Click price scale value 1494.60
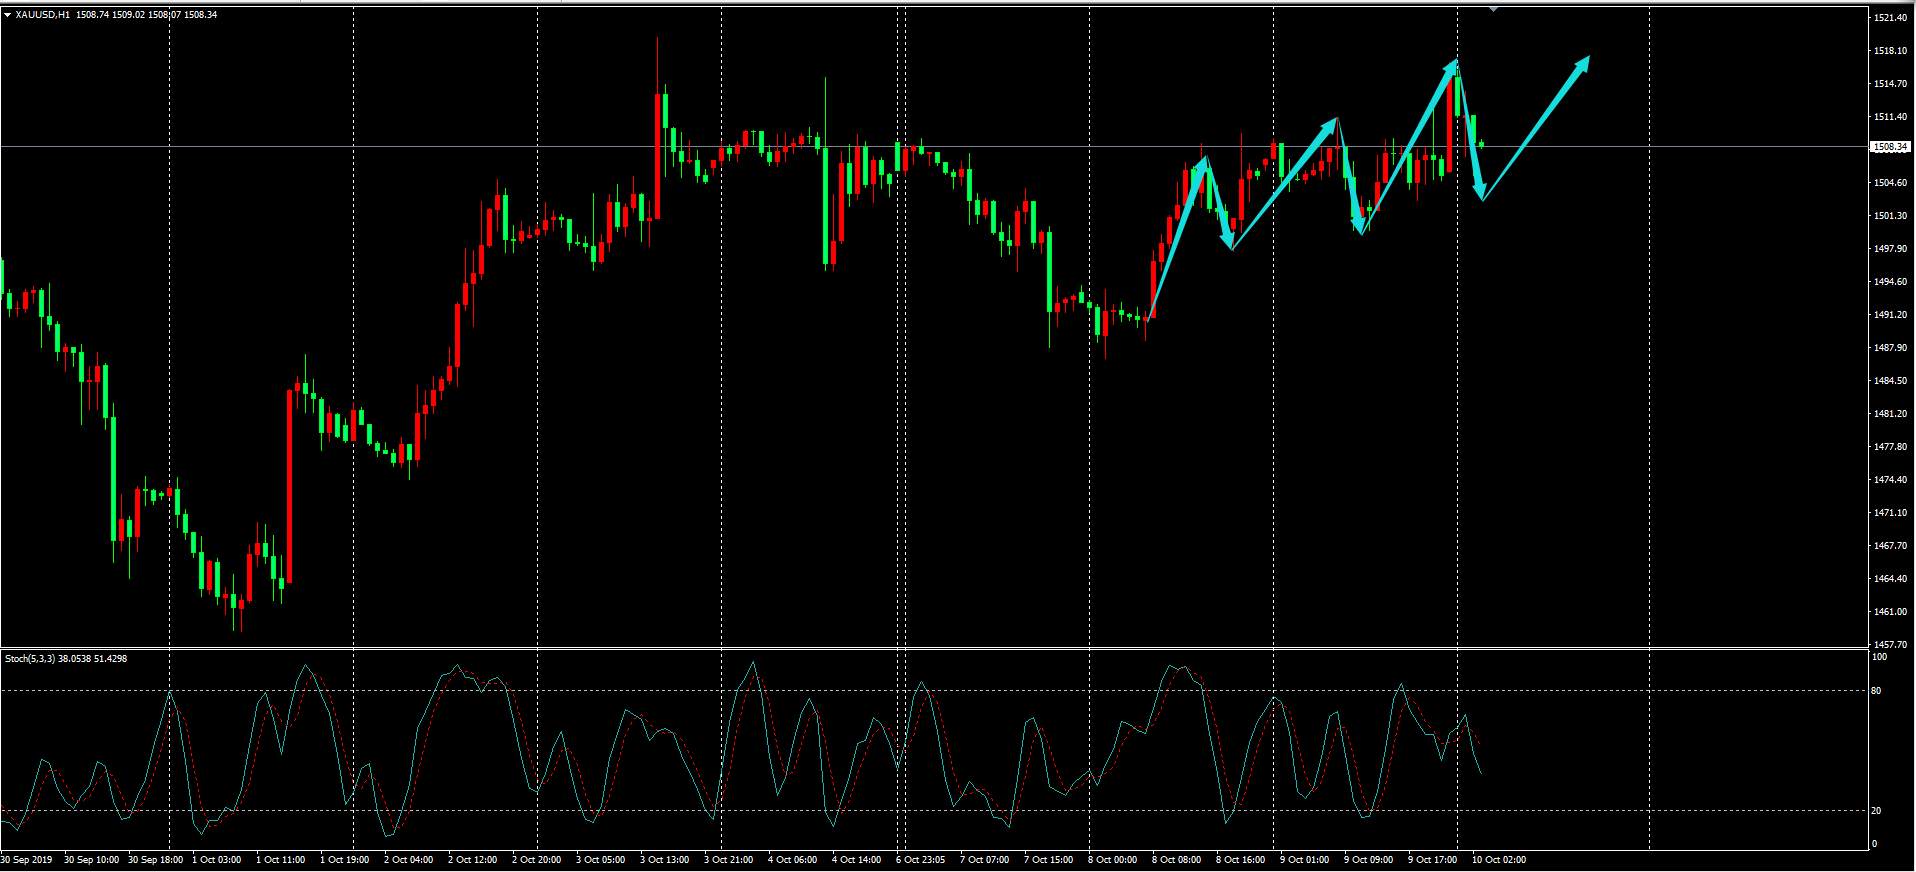The image size is (1916, 872). 1891,282
